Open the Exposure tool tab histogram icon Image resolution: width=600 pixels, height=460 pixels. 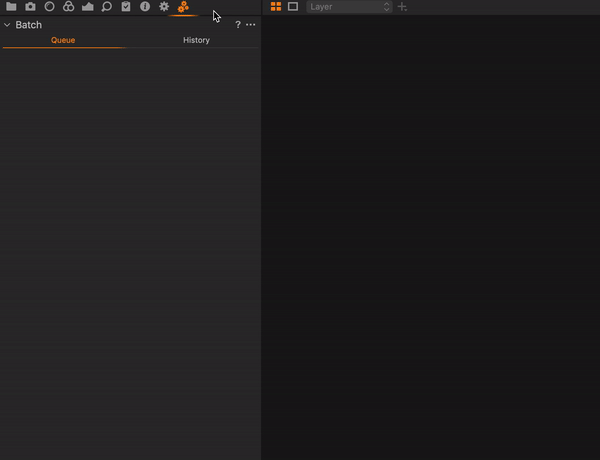(88, 7)
